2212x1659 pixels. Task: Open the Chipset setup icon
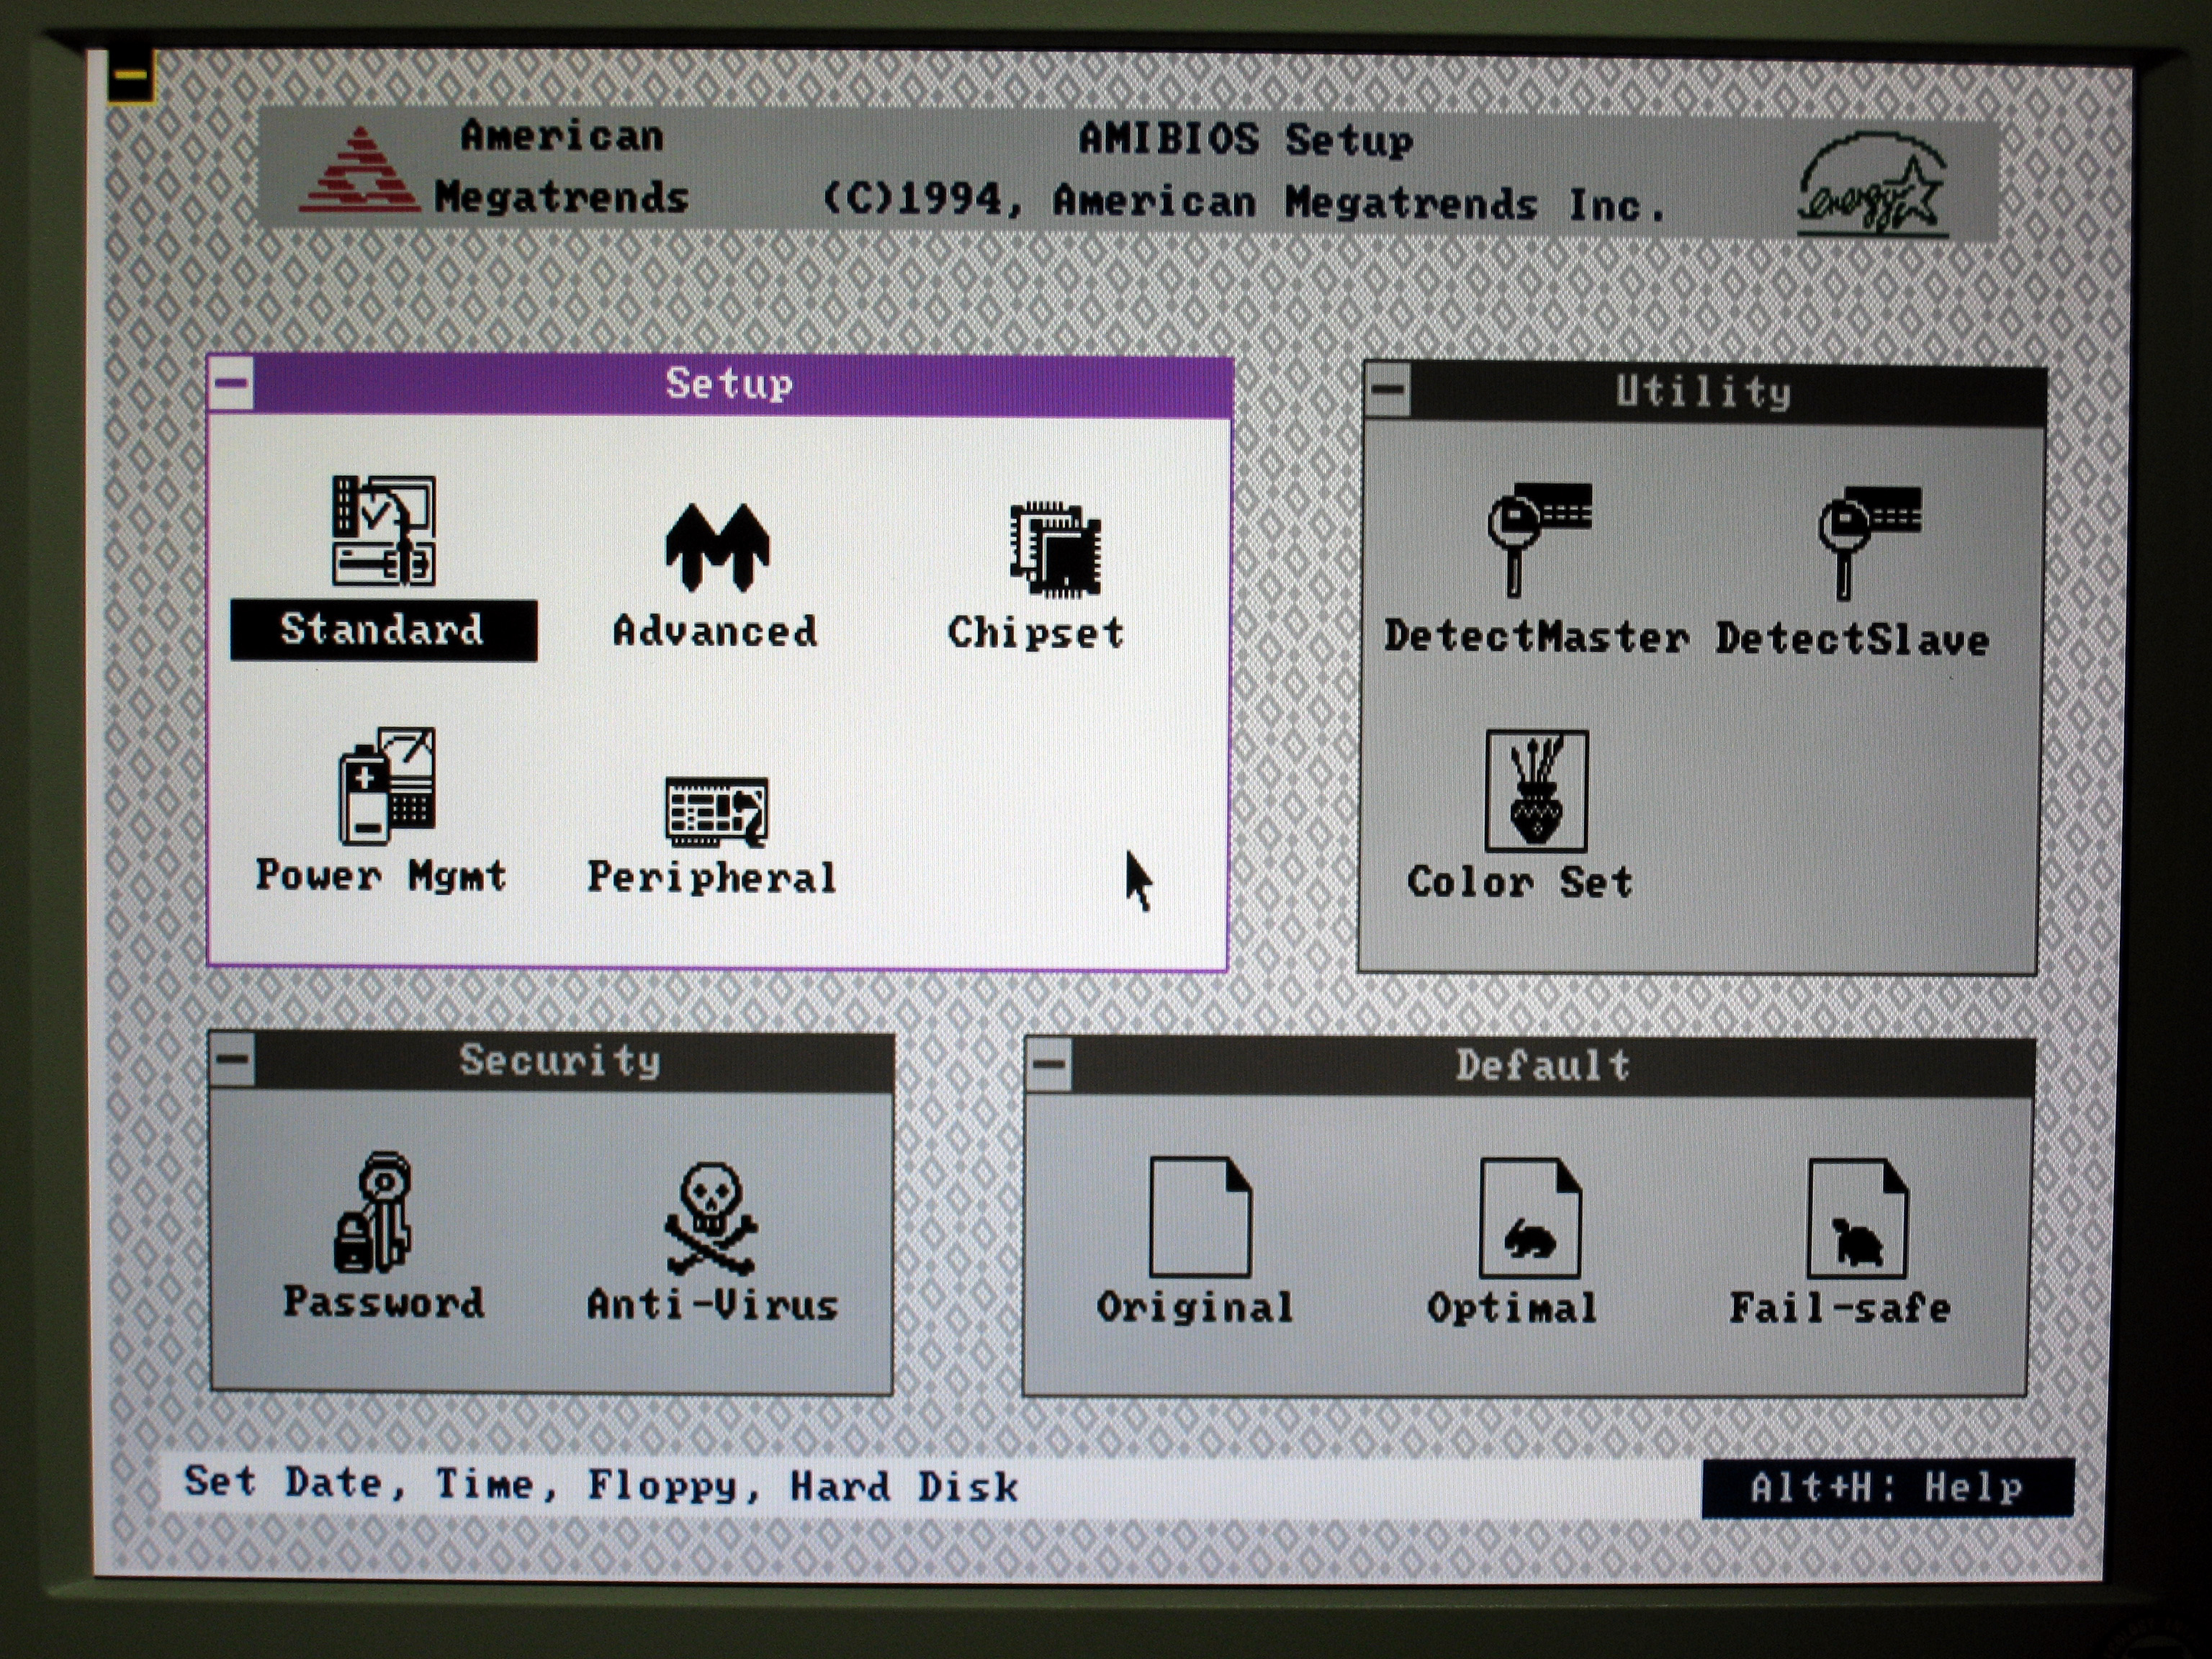[1055, 549]
